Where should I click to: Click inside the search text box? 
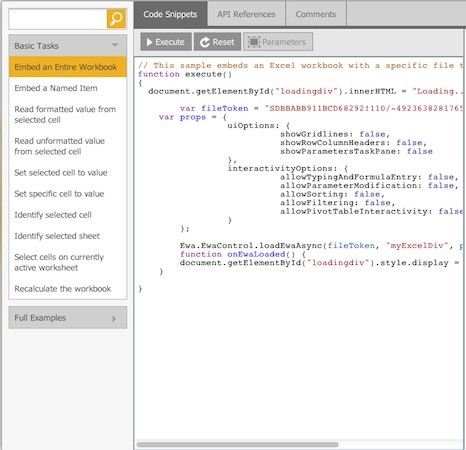click(58, 19)
